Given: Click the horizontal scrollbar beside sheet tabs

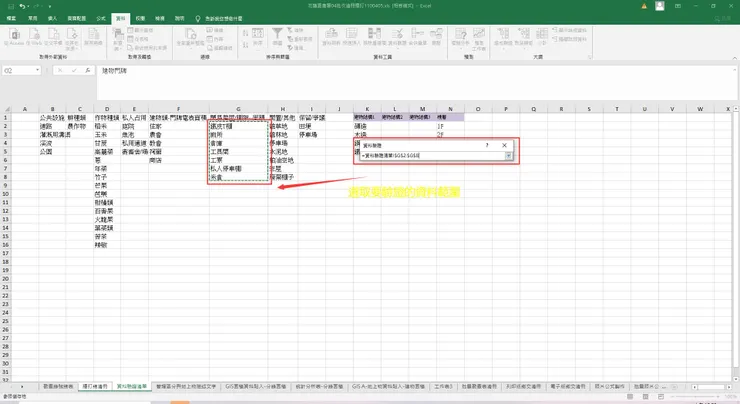Looking at the screenshot, I should click(712, 387).
